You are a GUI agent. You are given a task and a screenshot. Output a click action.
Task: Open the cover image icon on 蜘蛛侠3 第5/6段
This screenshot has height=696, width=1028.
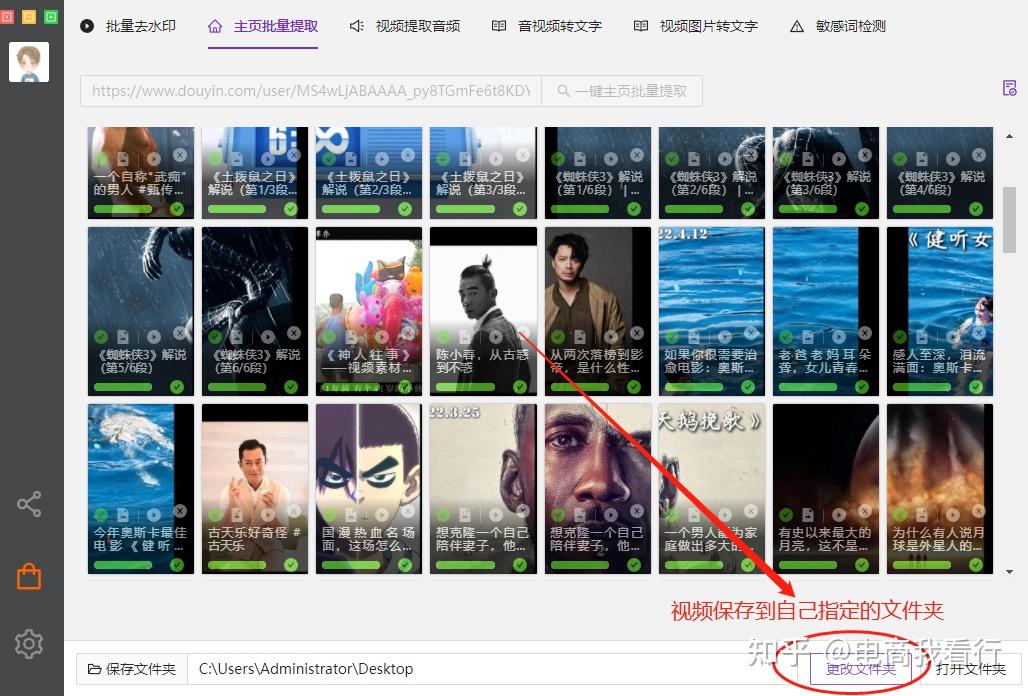click(x=123, y=337)
